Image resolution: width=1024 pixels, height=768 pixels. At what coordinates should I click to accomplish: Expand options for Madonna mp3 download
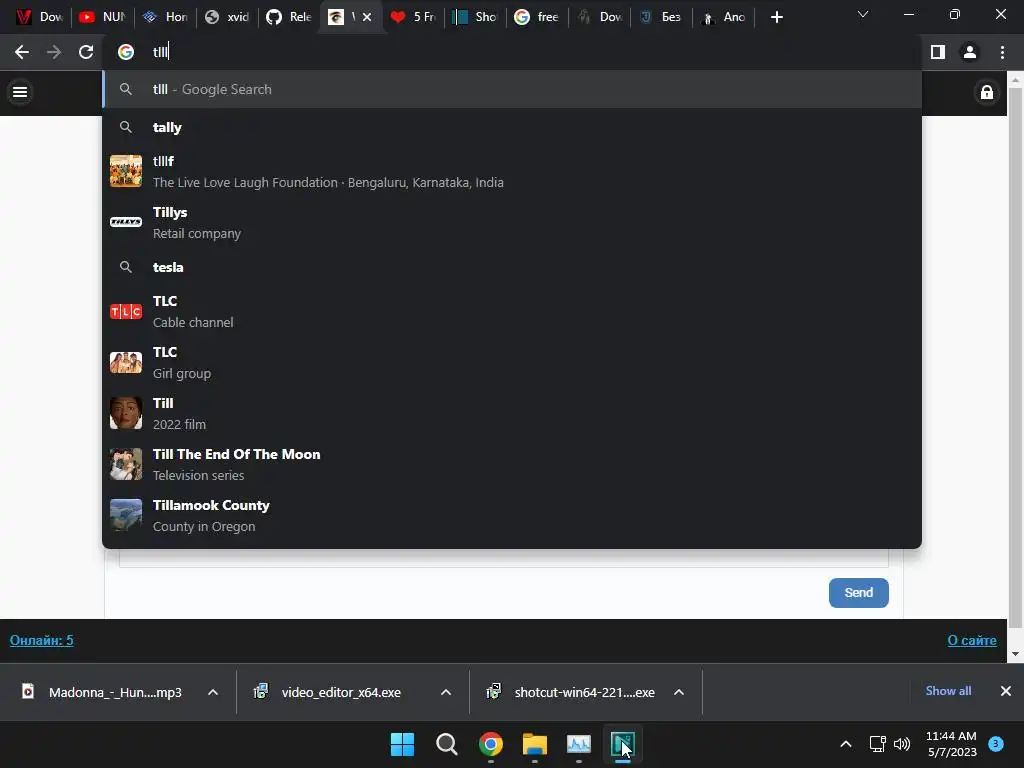coord(213,692)
